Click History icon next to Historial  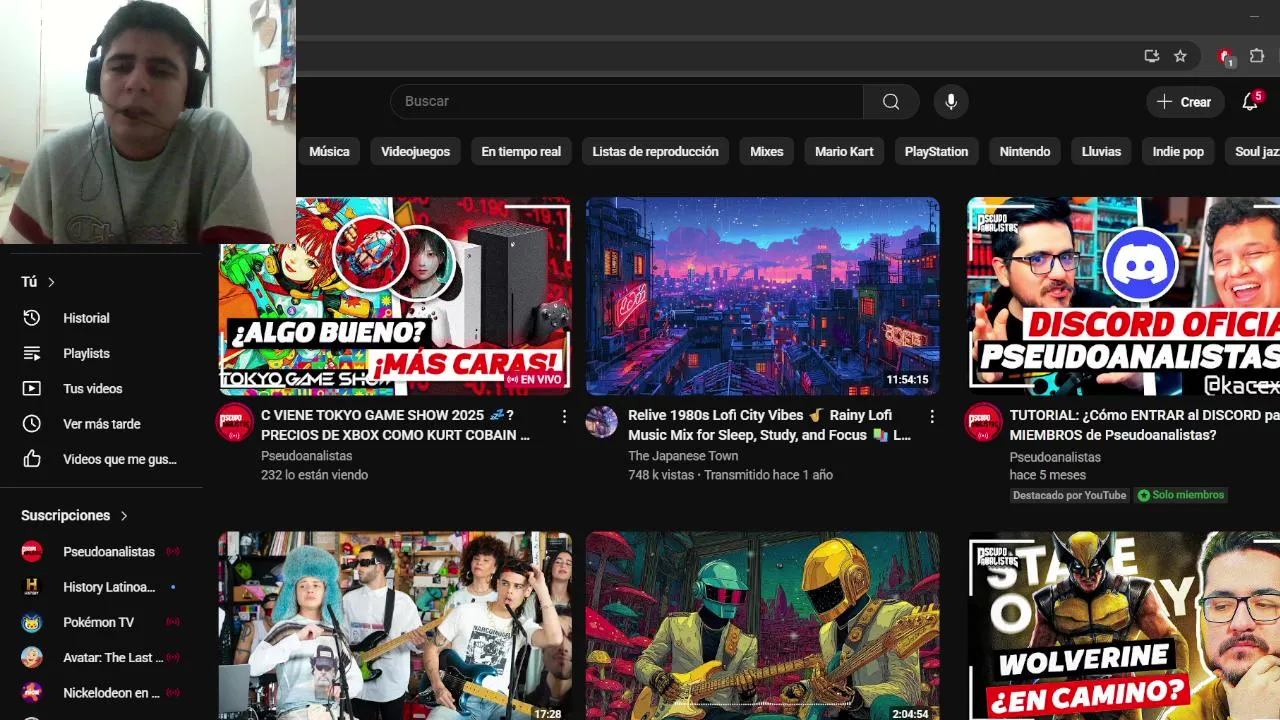[x=32, y=318]
